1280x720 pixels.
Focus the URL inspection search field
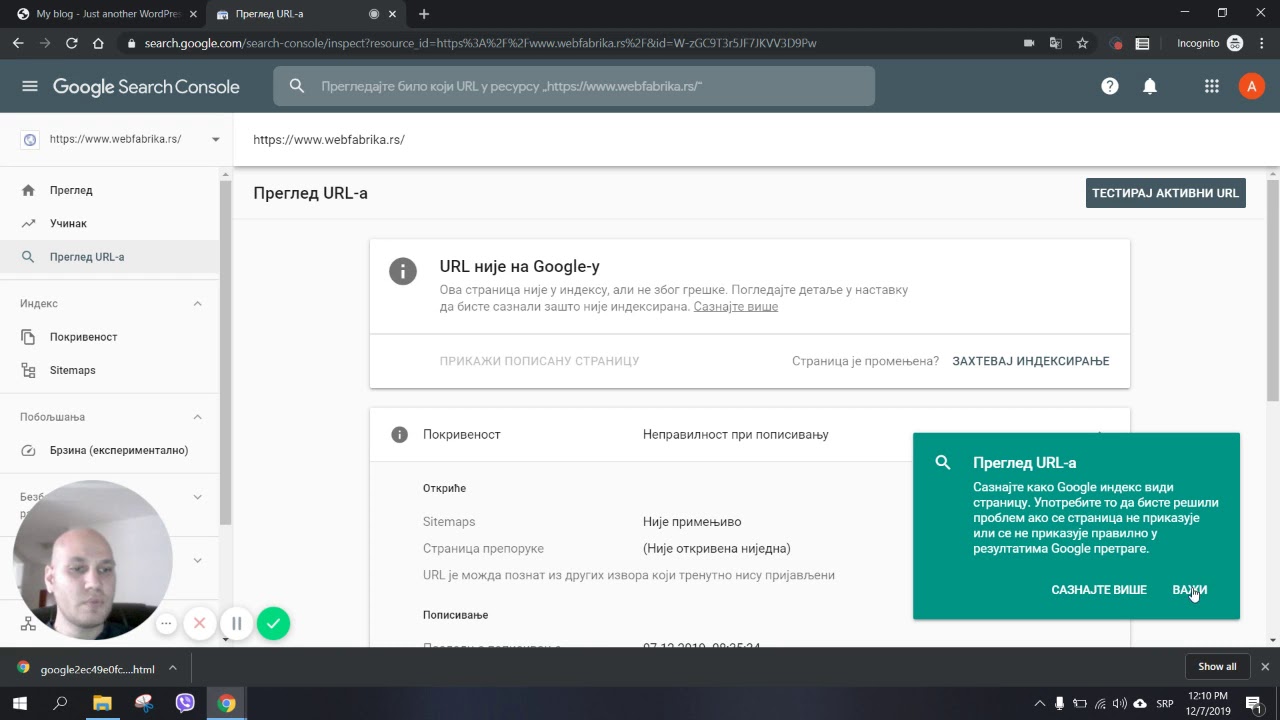pyautogui.click(x=574, y=86)
